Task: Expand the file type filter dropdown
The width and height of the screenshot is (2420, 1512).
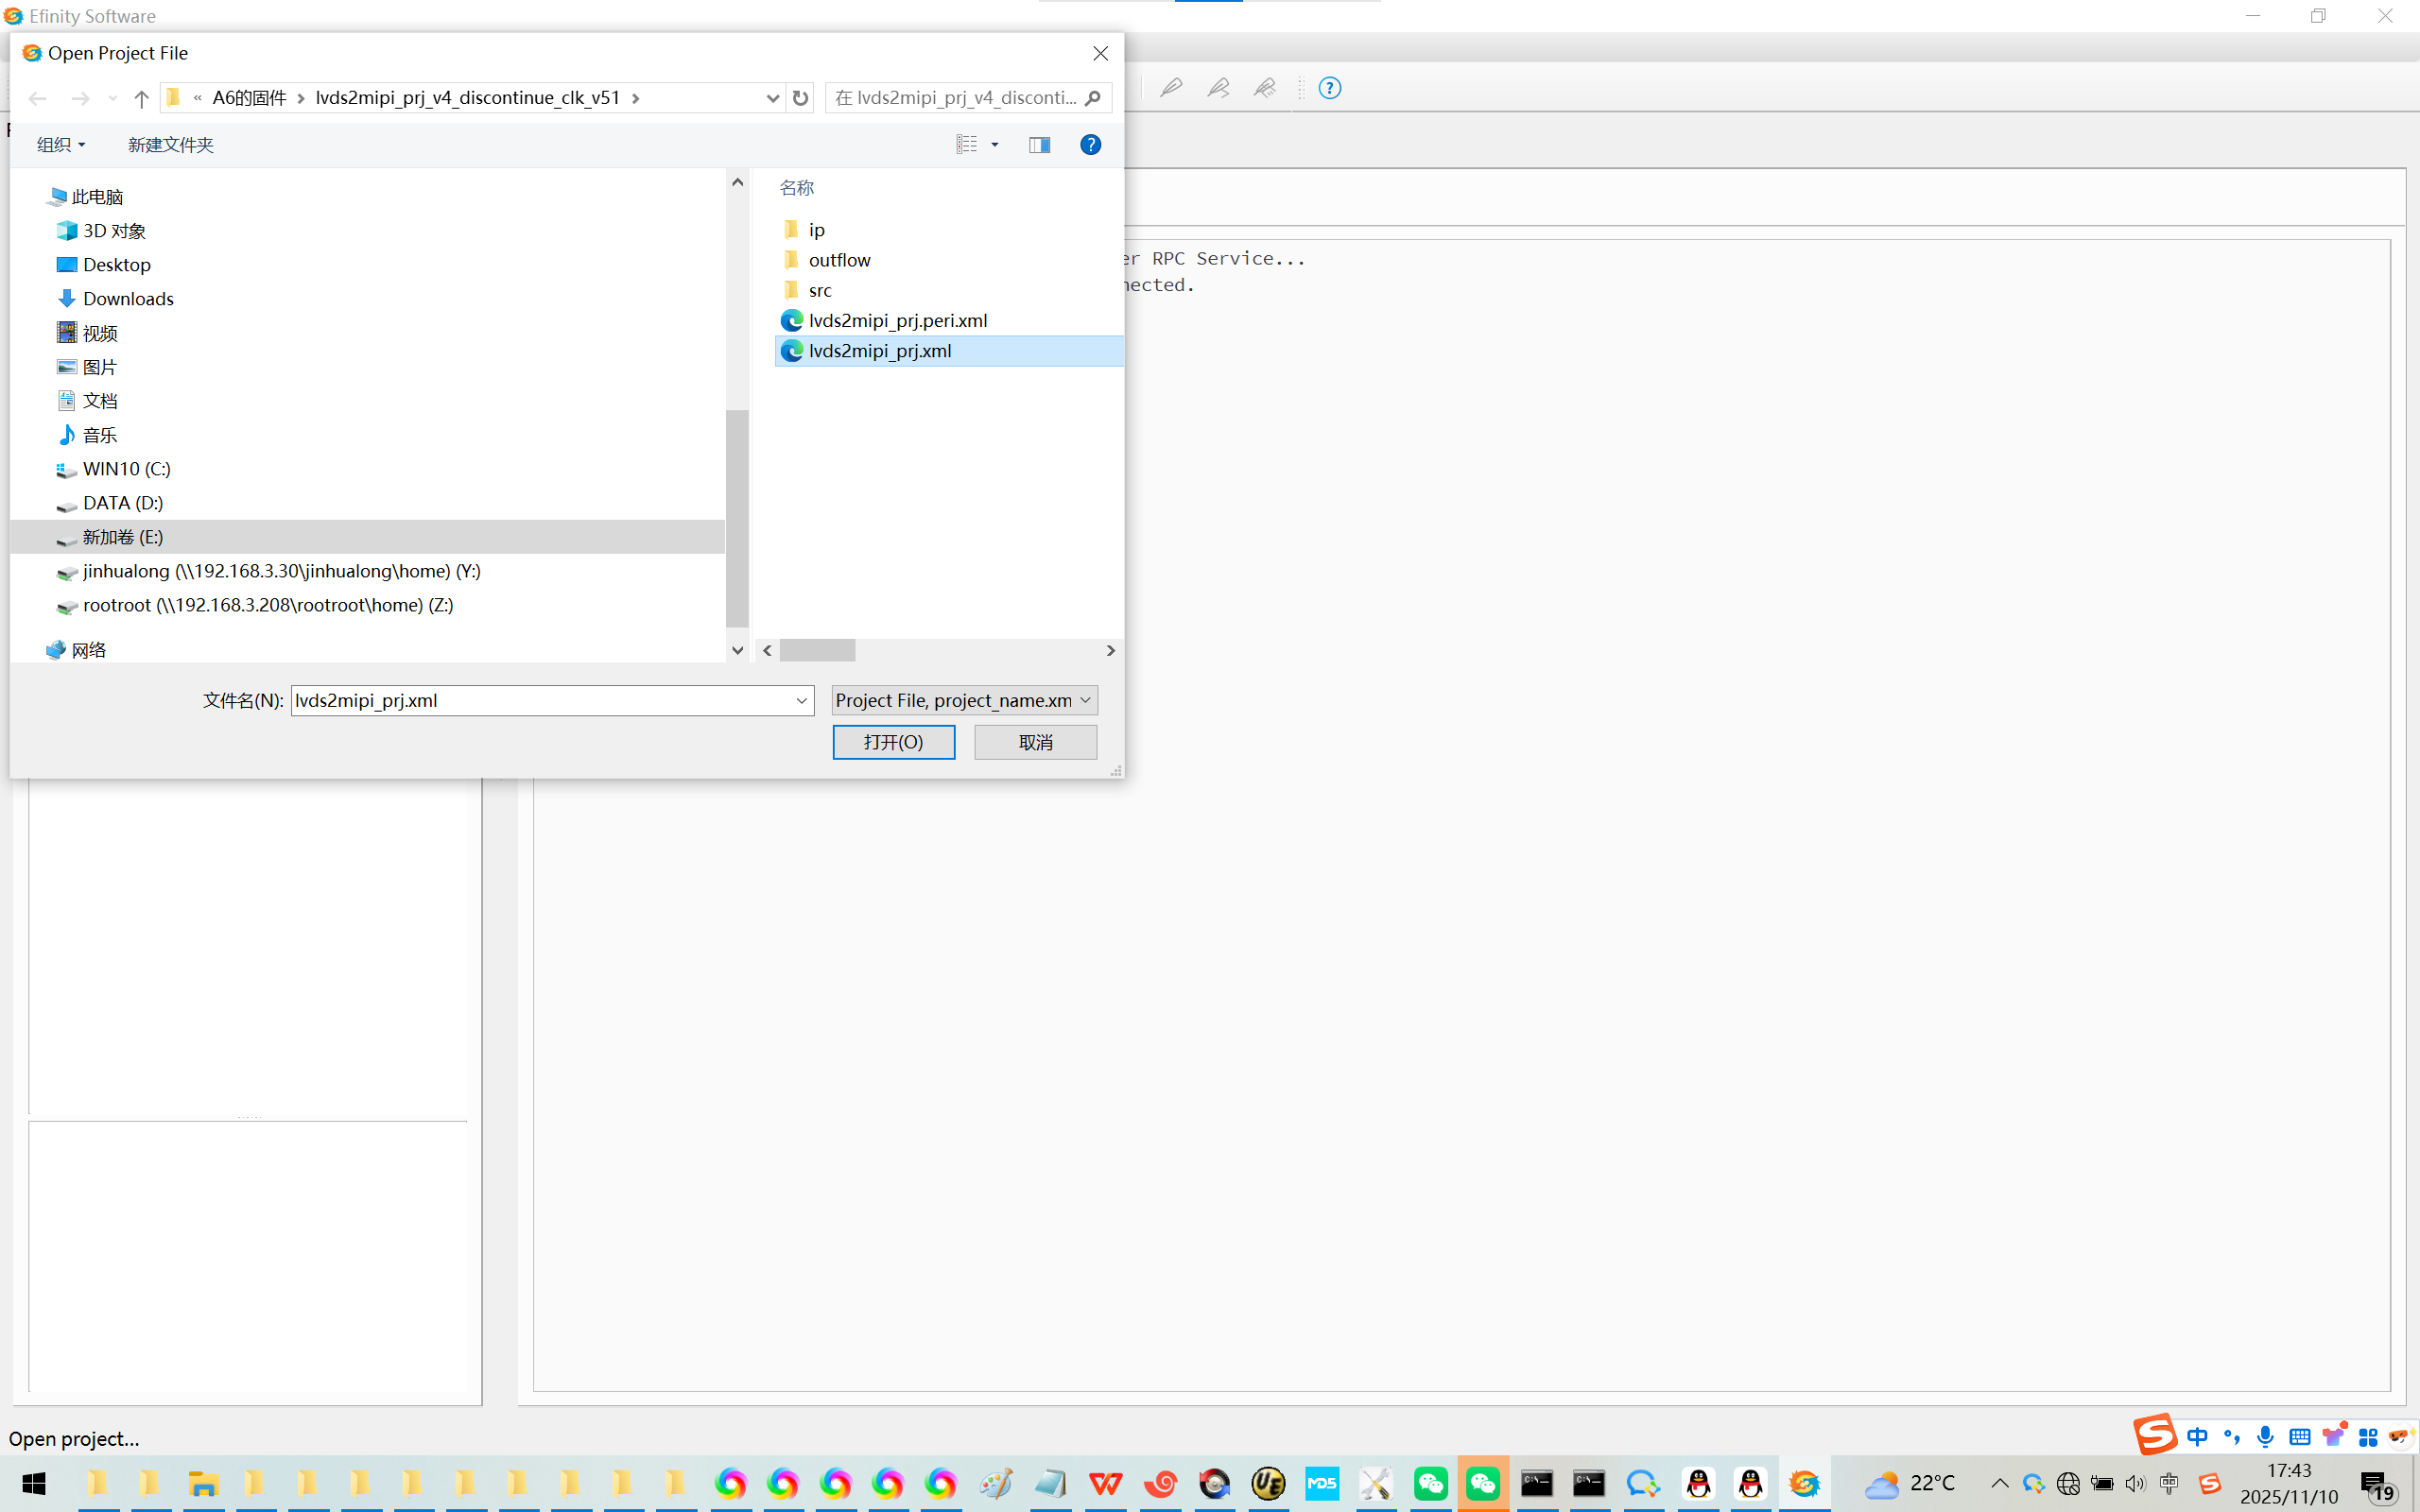Action: pos(1085,700)
